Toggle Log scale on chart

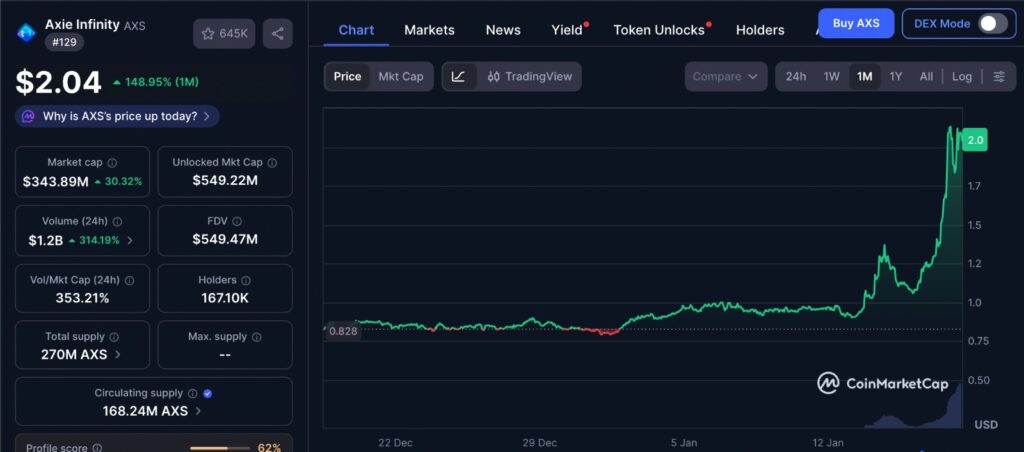point(962,76)
